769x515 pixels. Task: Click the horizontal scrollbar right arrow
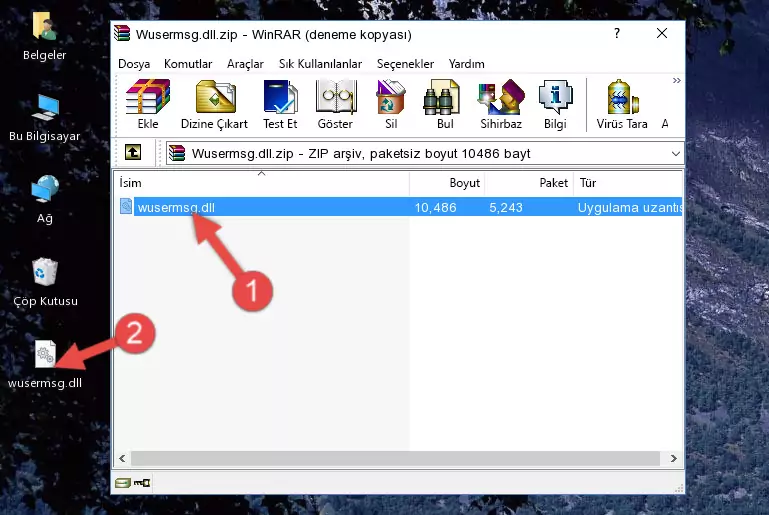click(674, 459)
